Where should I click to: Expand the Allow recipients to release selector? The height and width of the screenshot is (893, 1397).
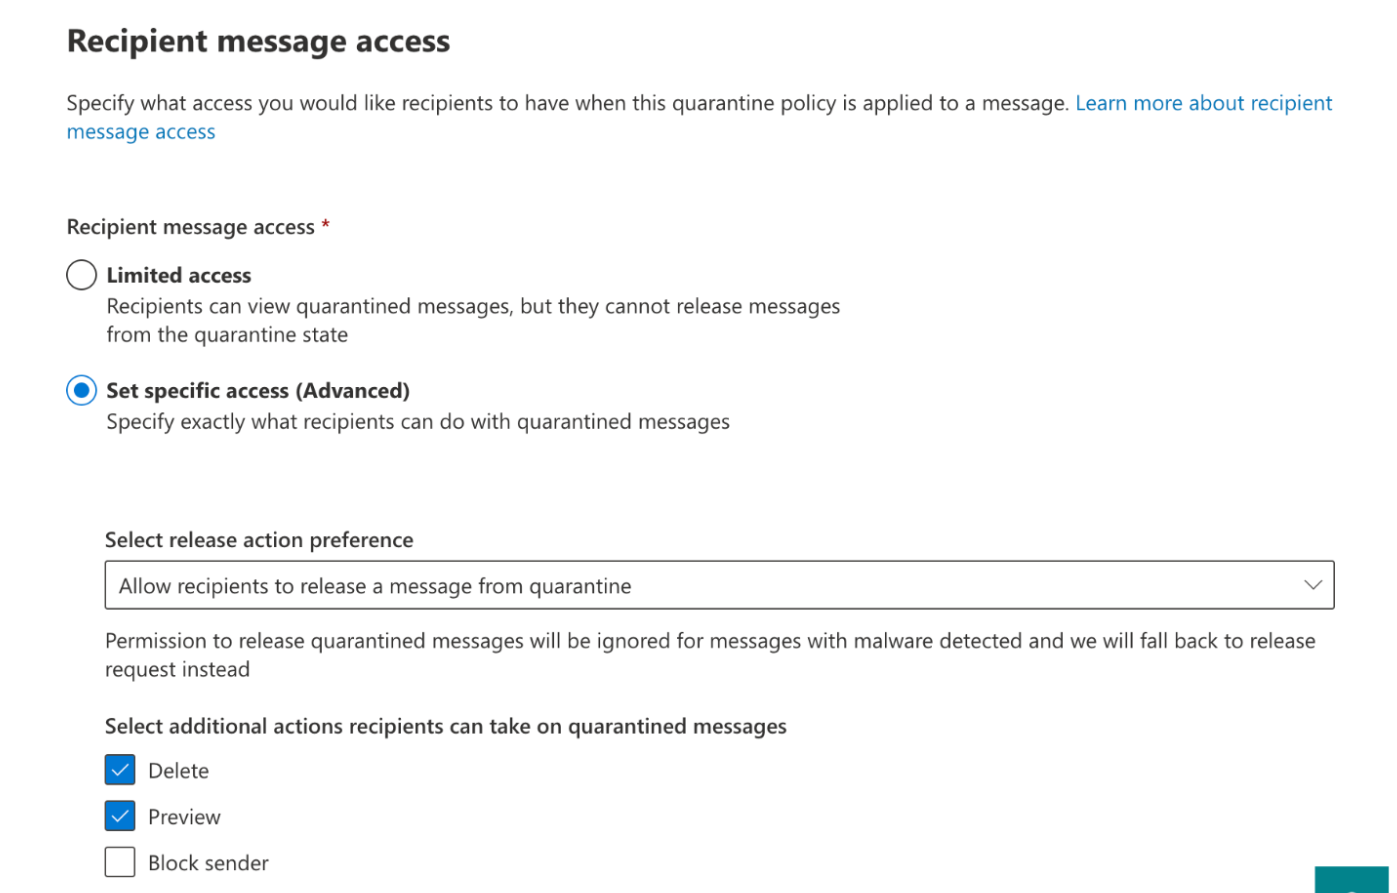click(720, 584)
